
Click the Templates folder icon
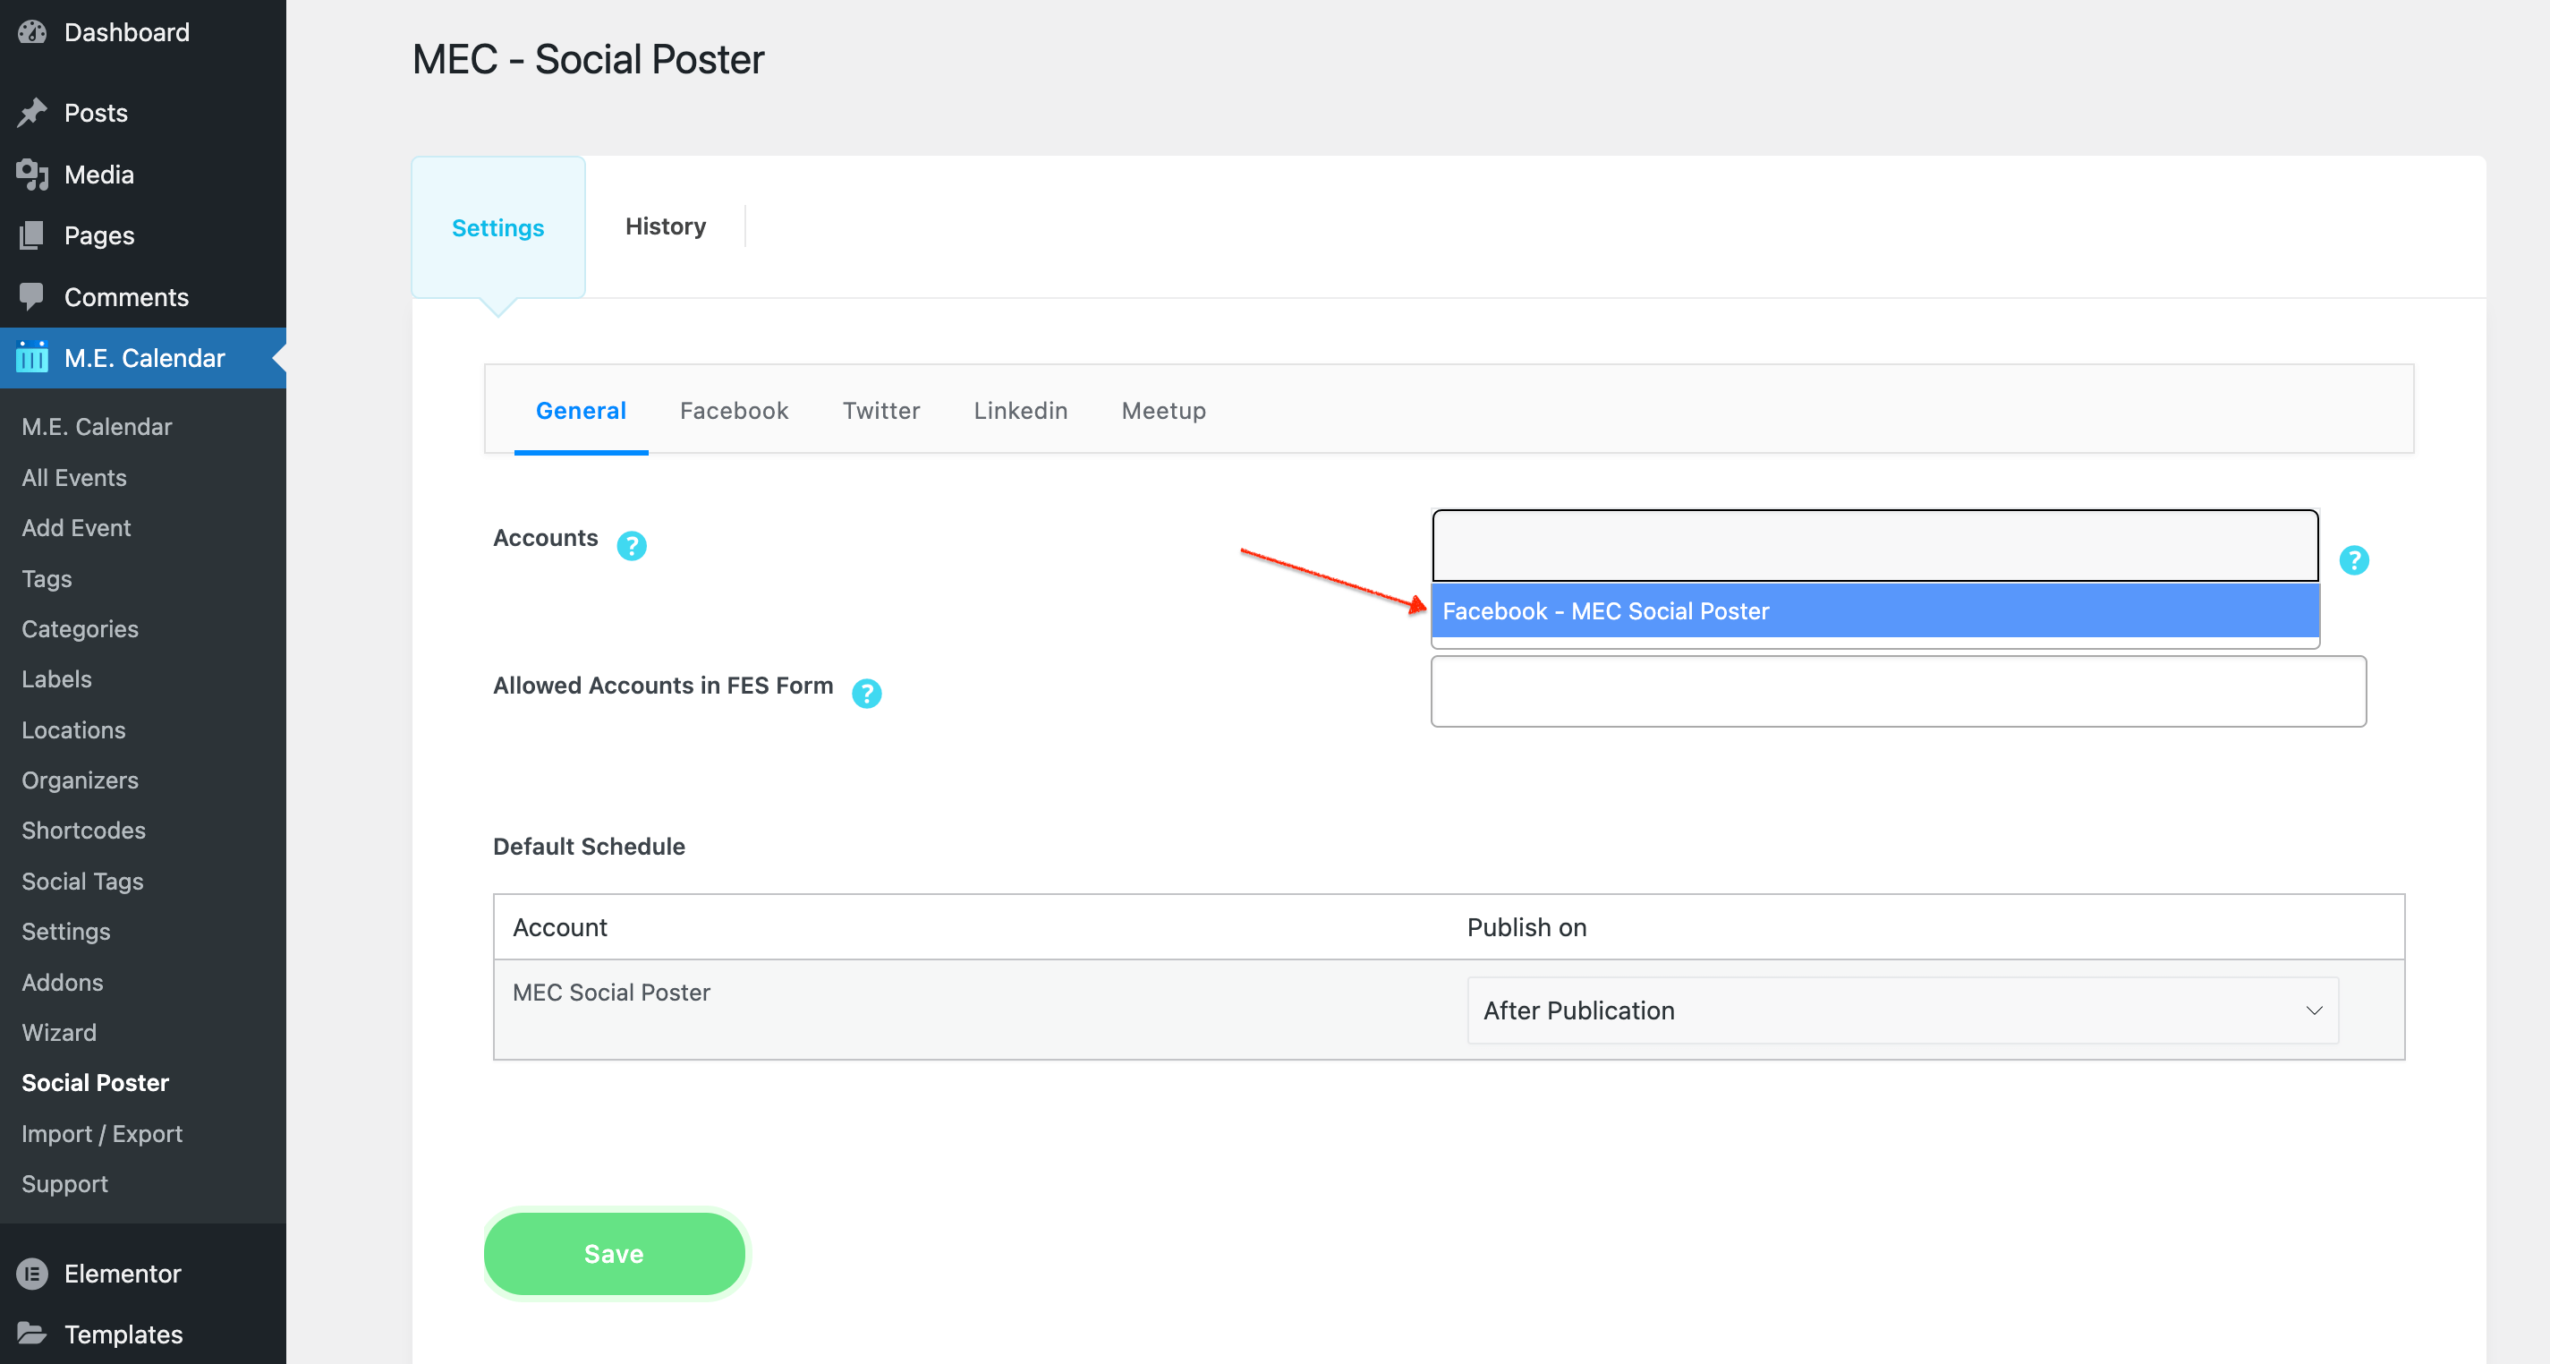[x=32, y=1333]
